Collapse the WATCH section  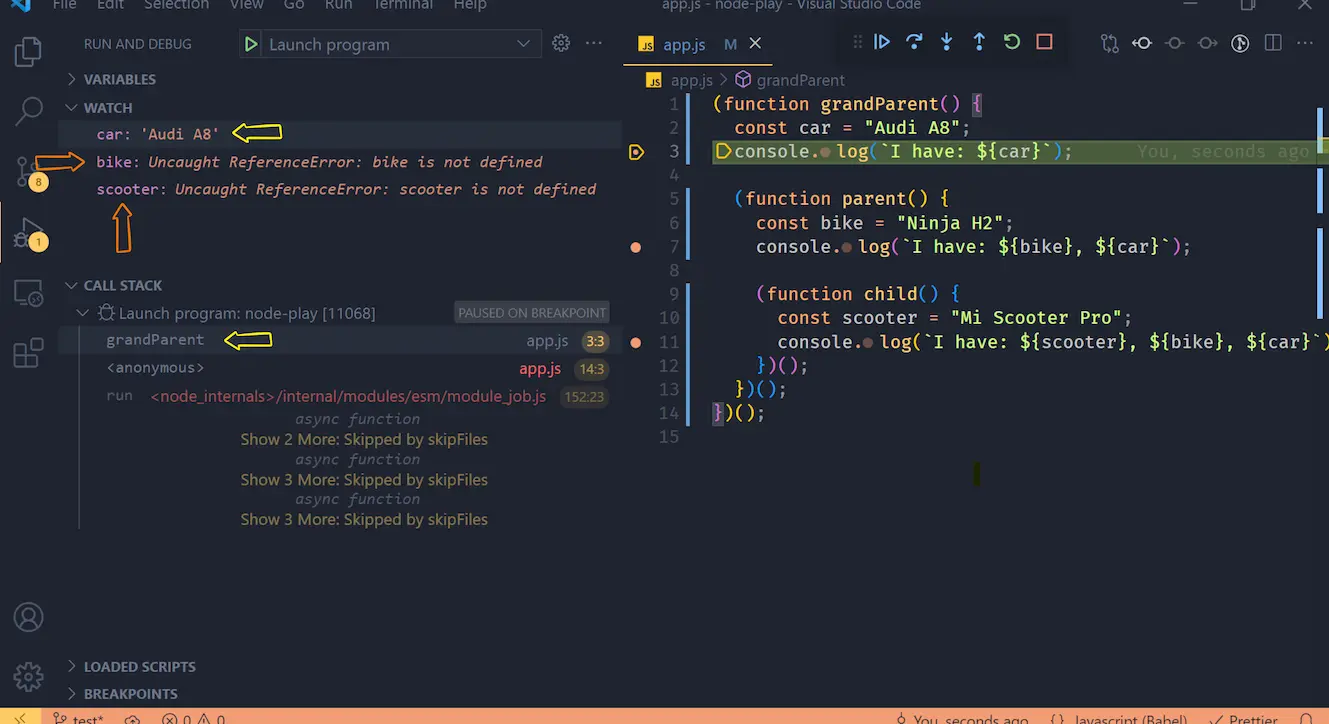pyautogui.click(x=108, y=107)
